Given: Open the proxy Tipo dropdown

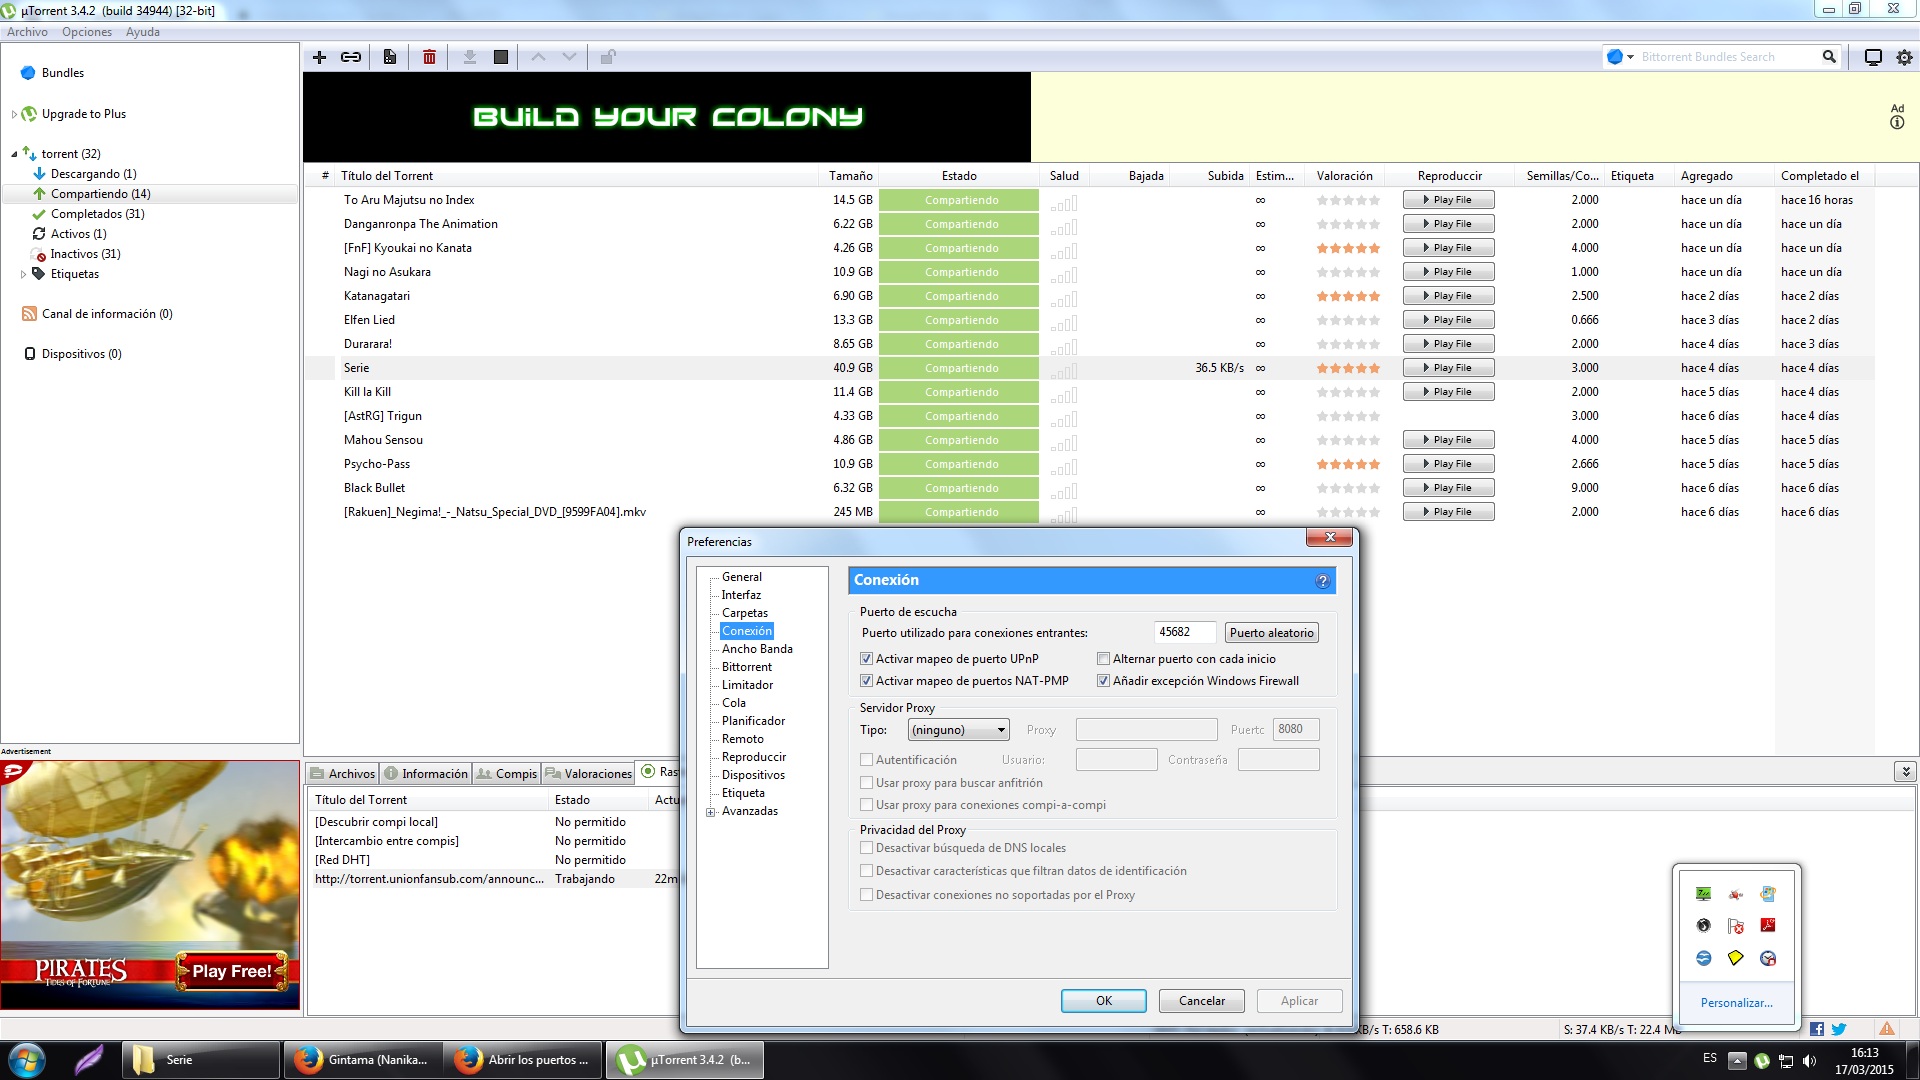Looking at the screenshot, I should point(958,730).
